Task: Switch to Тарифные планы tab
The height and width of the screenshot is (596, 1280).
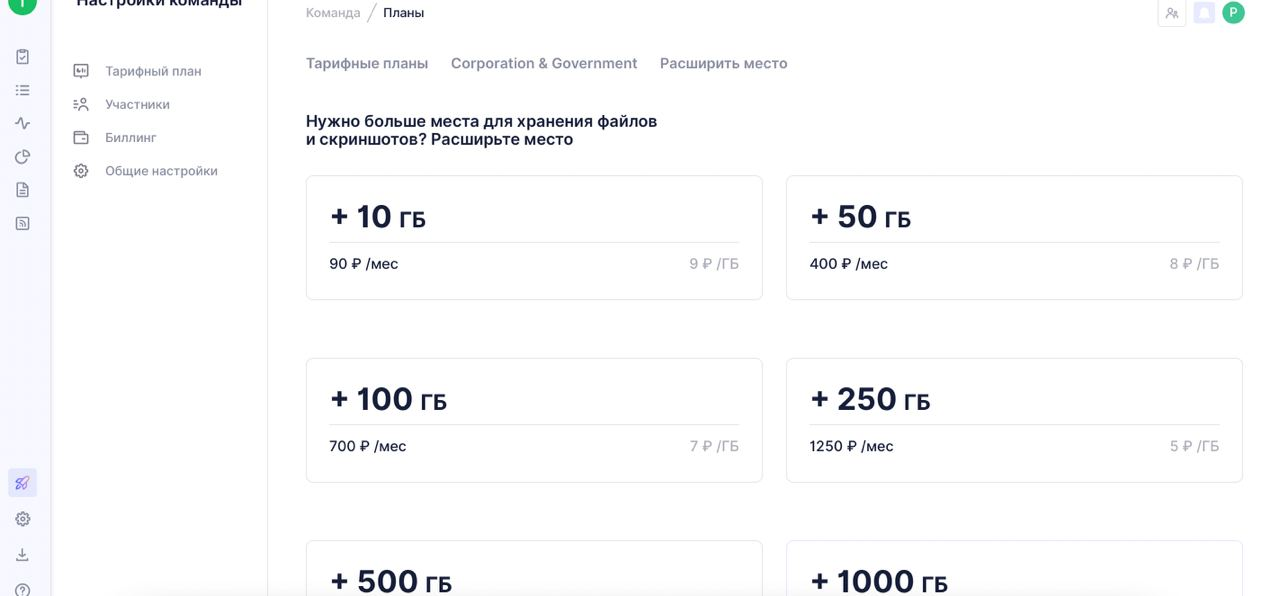Action: click(367, 63)
